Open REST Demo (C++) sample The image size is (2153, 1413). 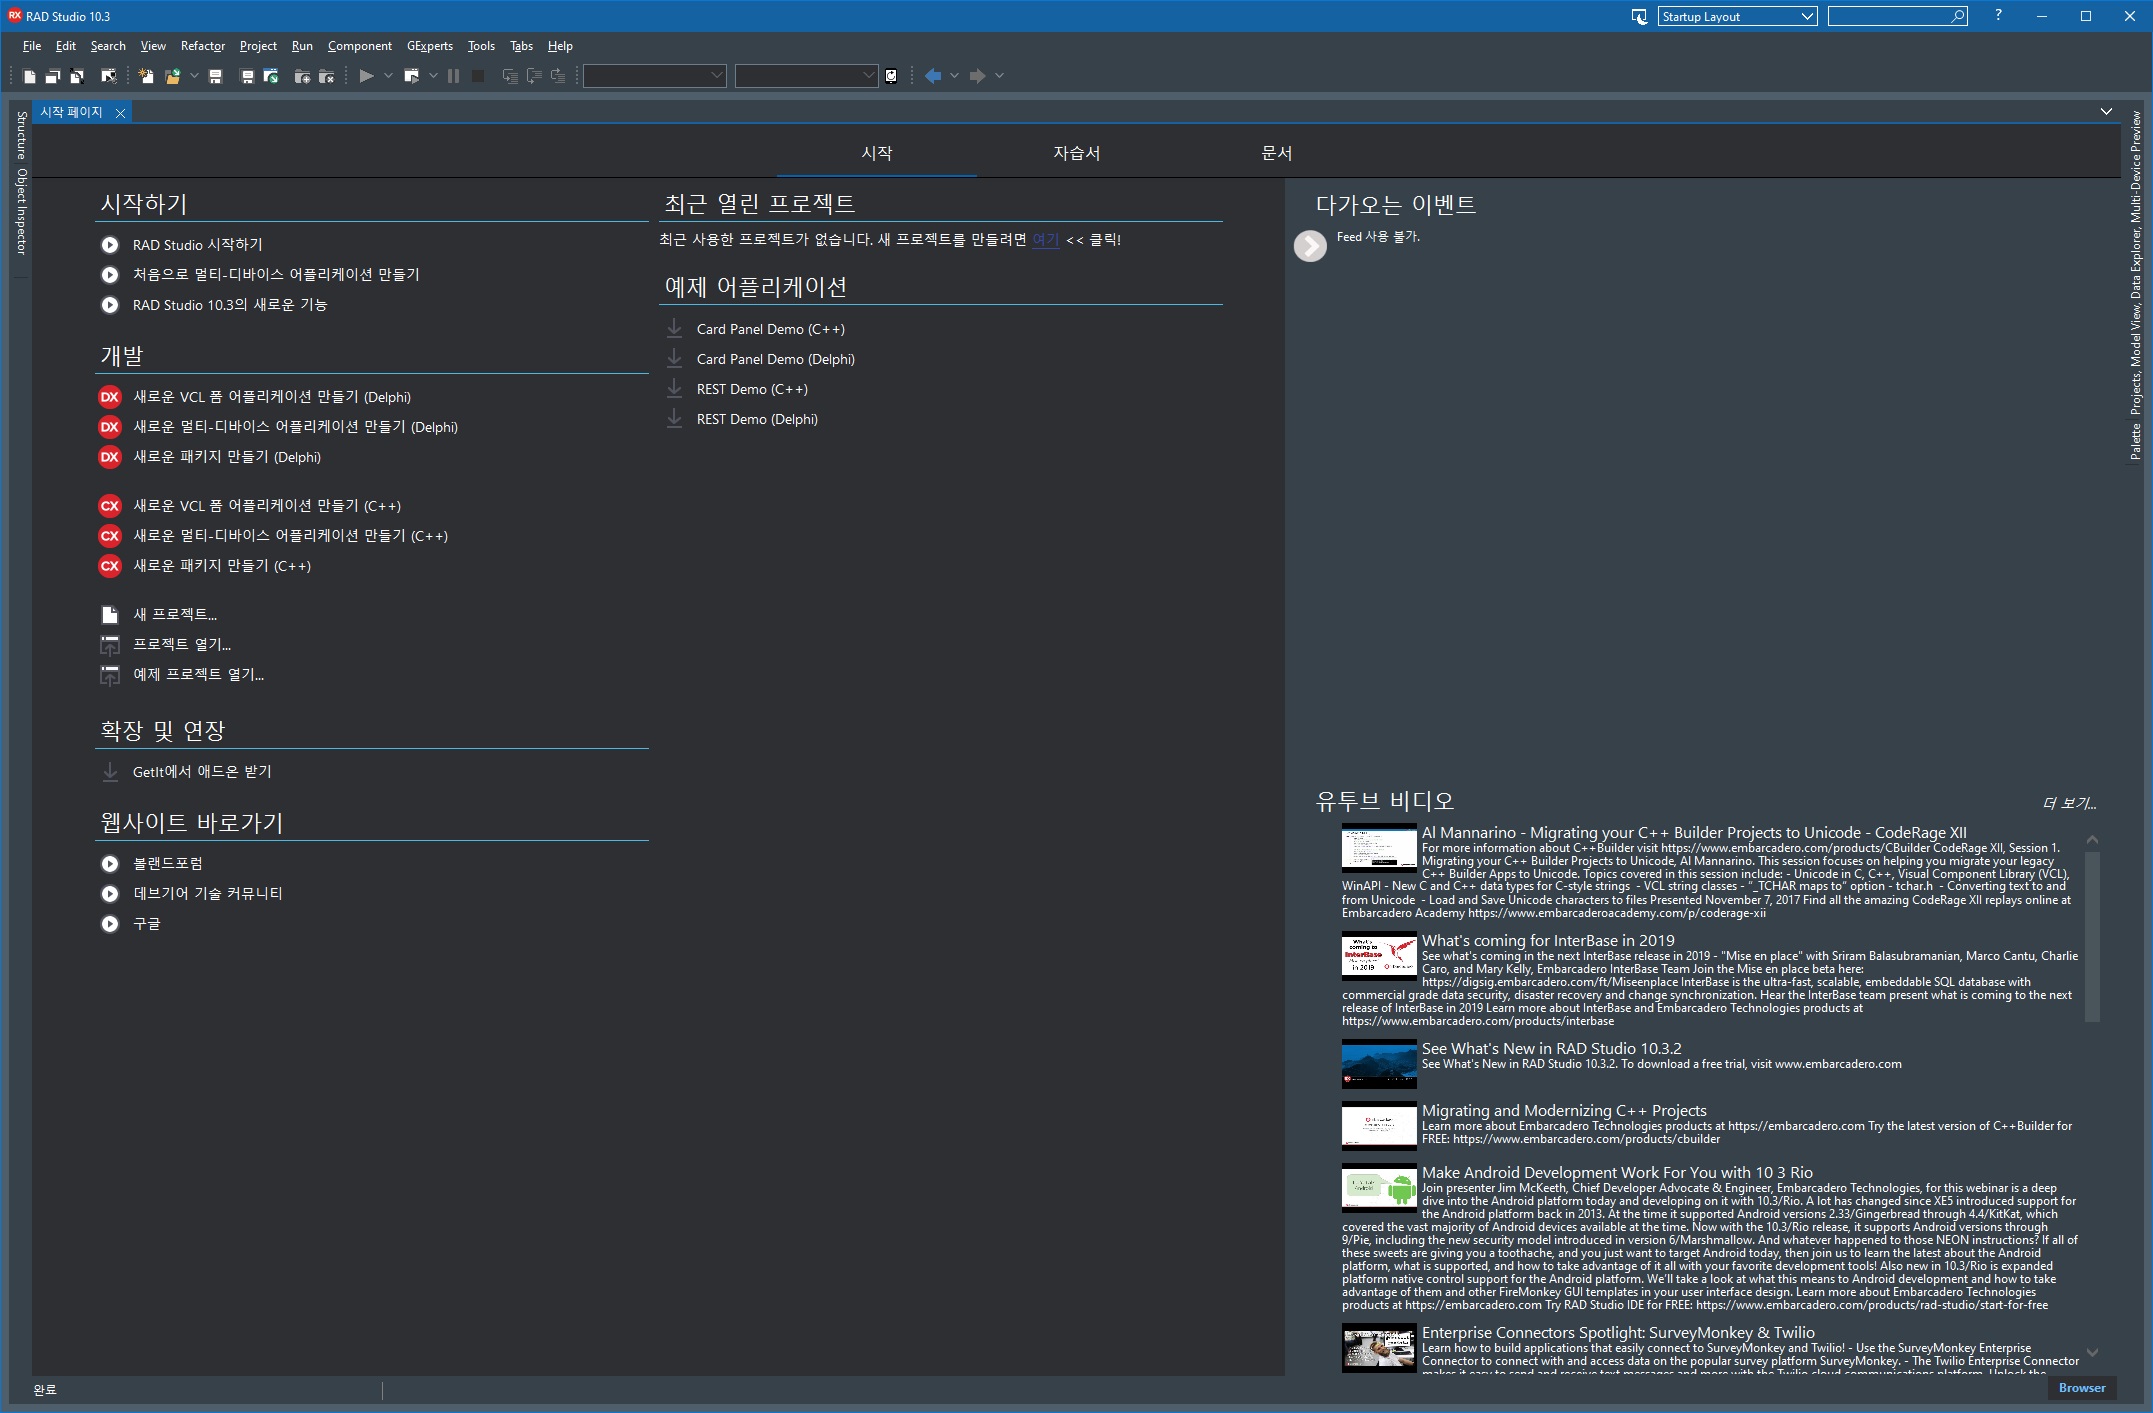[x=752, y=389]
